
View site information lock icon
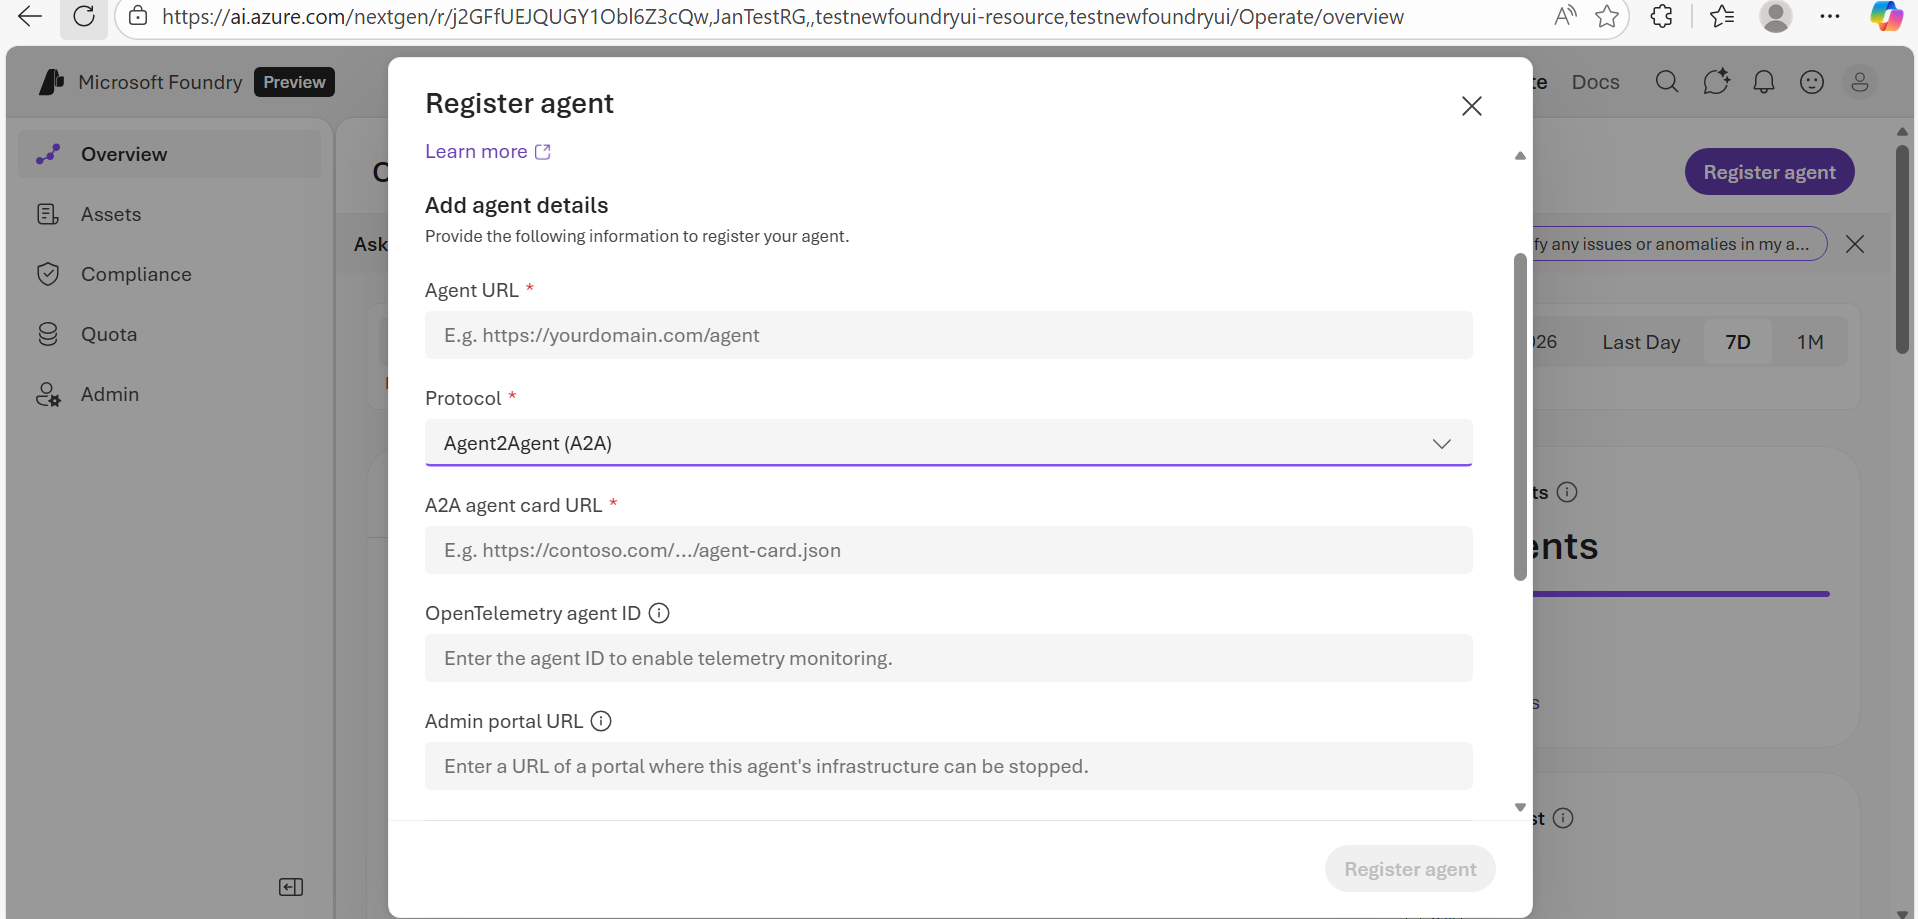pos(138,17)
